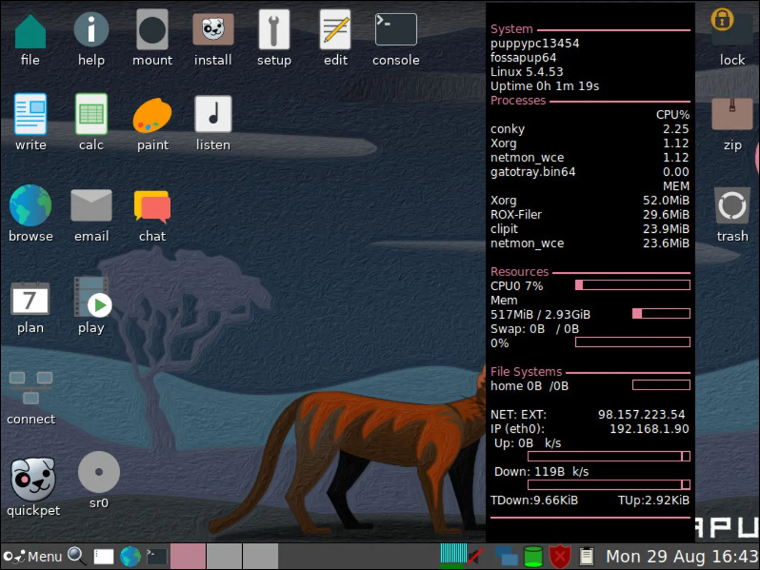Screen dimensions: 760x570
Task: Click the taskbar clock Mon 29 Aug
Action: coord(681,556)
